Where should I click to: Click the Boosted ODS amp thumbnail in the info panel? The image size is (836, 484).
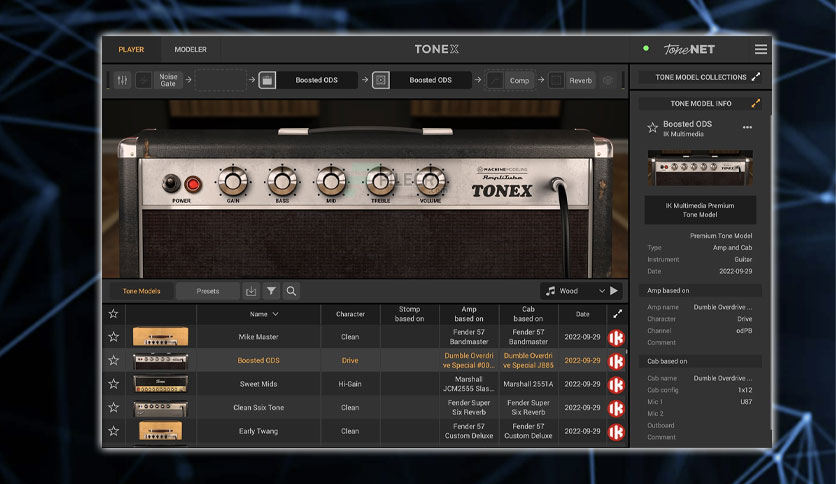pos(700,168)
